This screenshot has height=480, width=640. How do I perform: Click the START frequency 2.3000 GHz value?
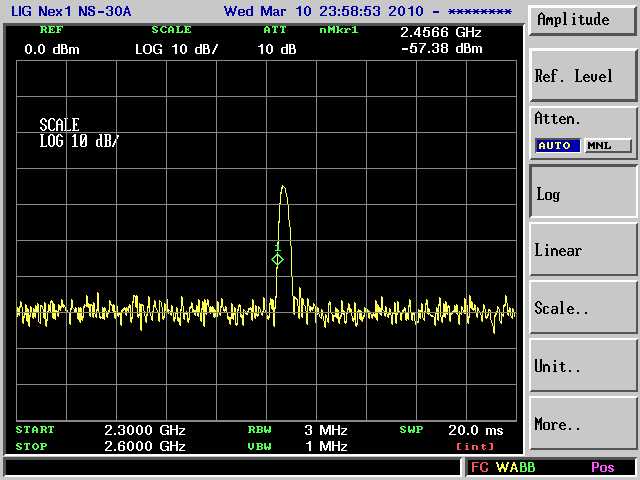145,430
